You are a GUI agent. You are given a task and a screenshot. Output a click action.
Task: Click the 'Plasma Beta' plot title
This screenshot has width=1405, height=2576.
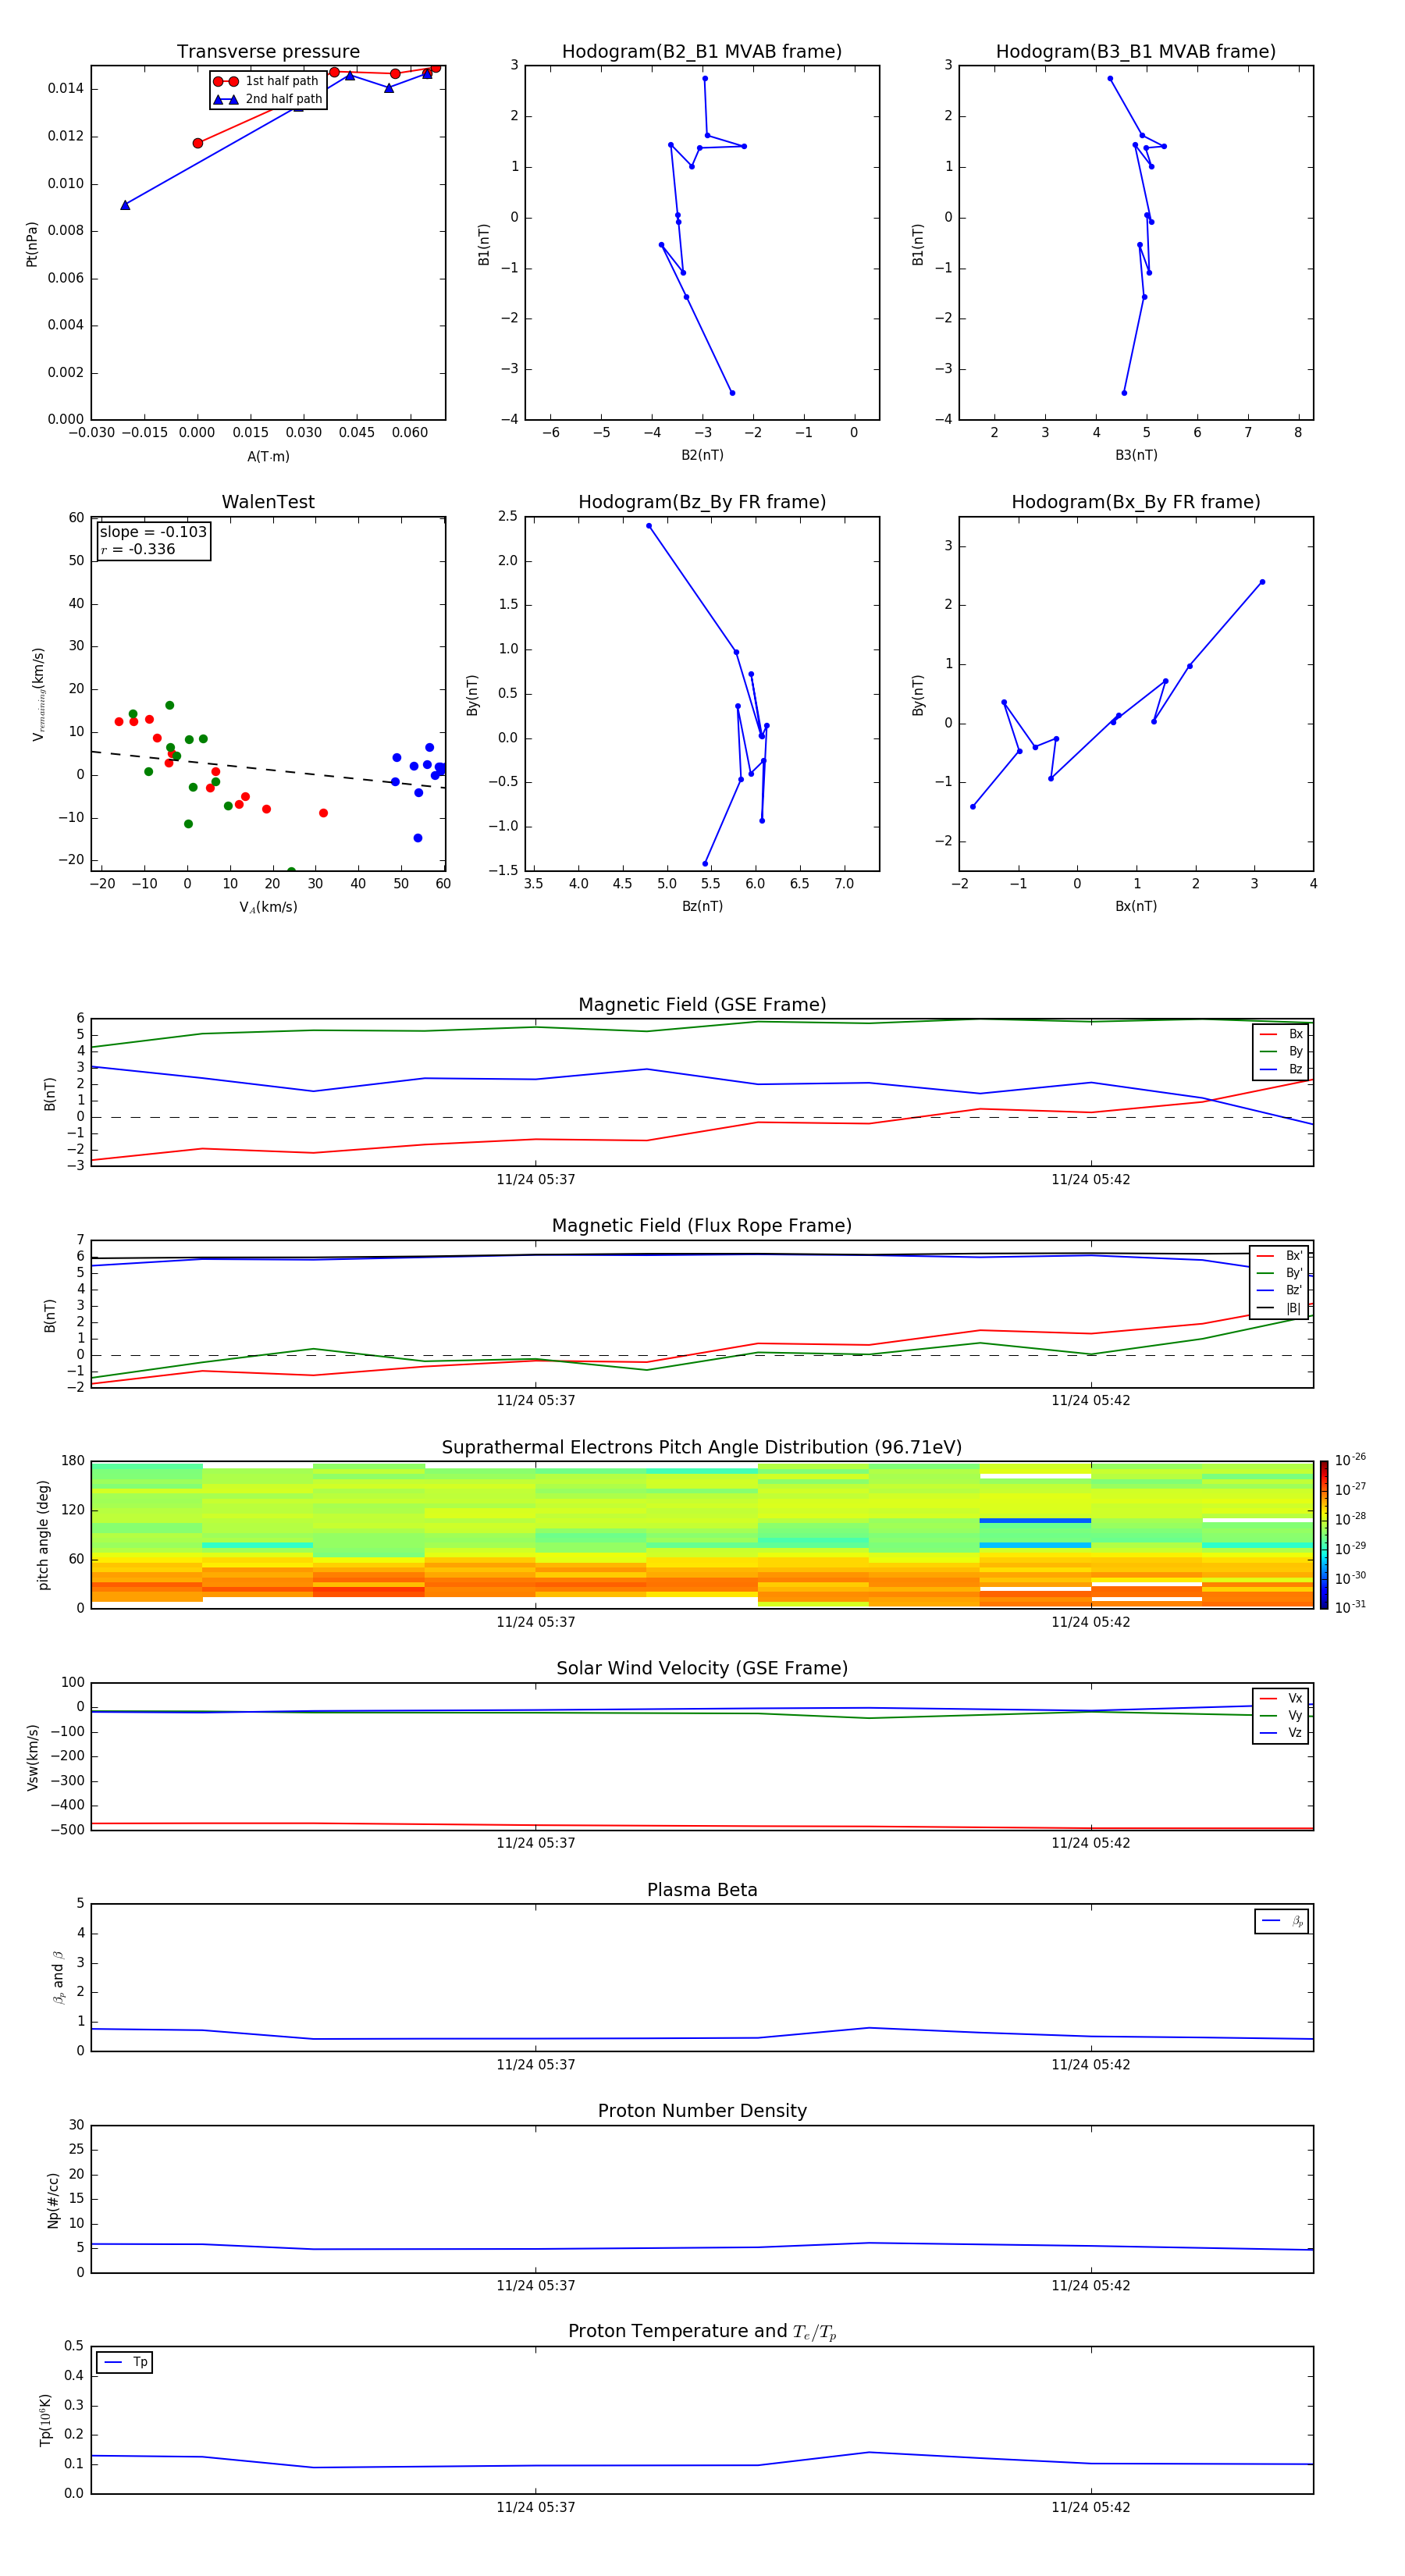pos(702,1890)
